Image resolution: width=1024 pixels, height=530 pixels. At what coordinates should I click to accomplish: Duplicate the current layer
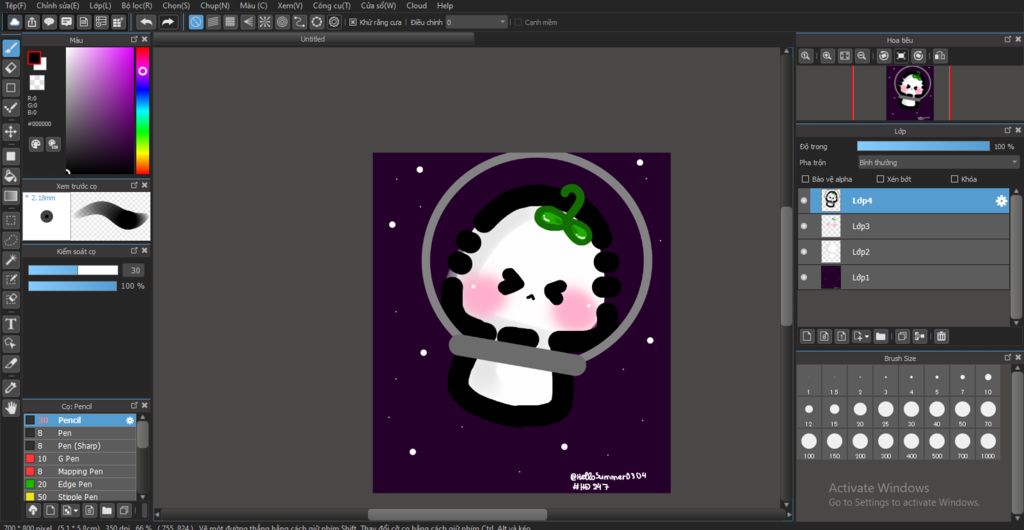pos(902,336)
